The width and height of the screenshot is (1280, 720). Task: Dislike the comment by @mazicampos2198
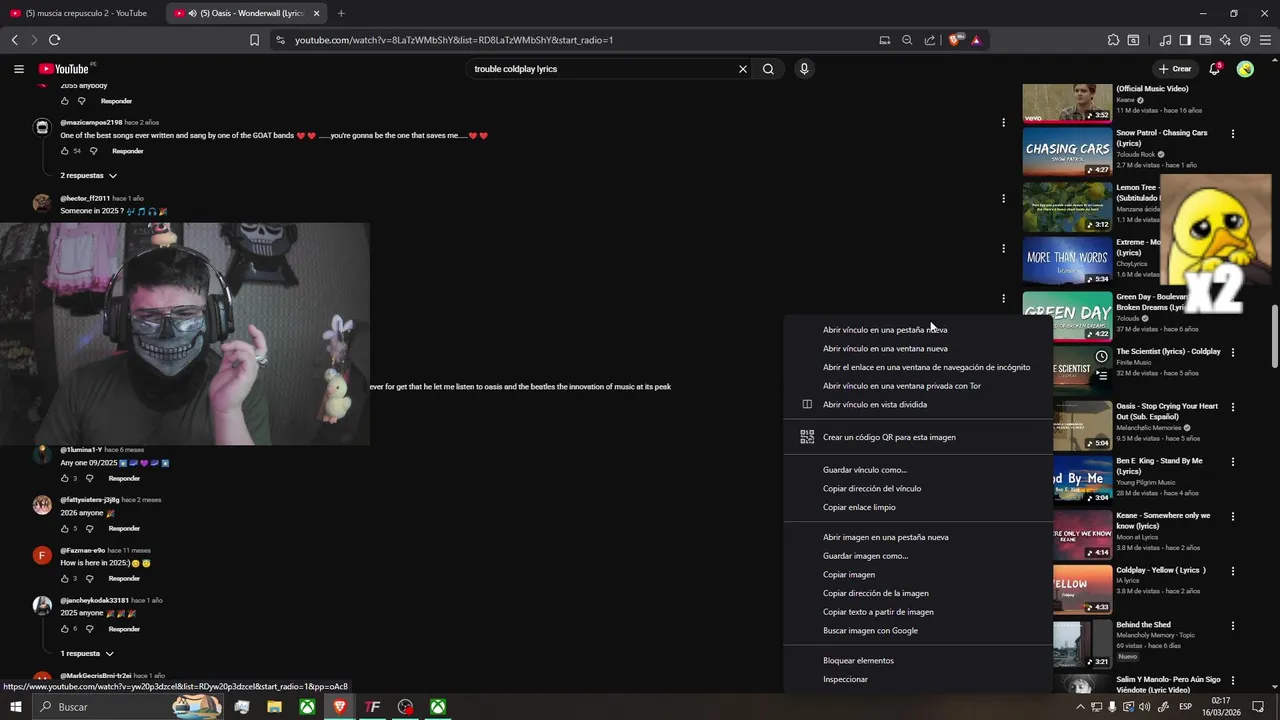[x=93, y=151]
